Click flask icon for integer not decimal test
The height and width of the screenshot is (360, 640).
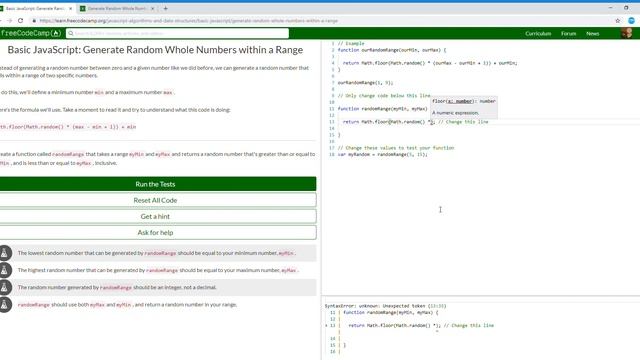point(4,287)
